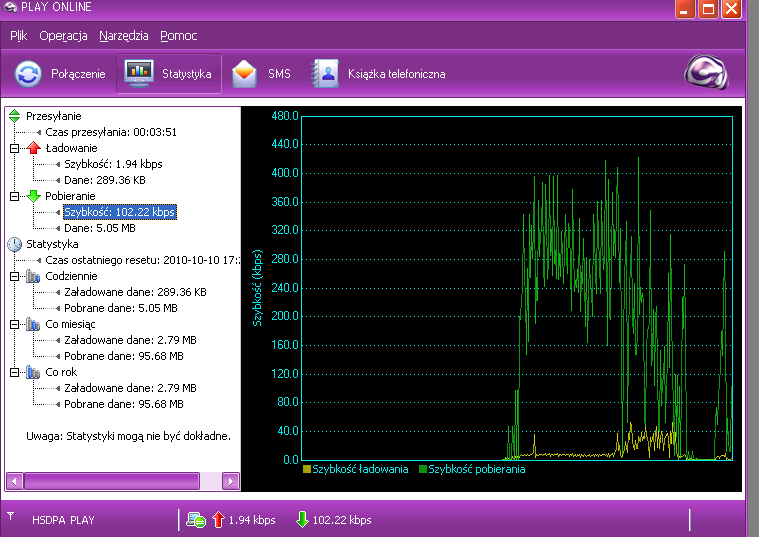The width and height of the screenshot is (759, 537).
Task: Select the Co miesiąc tree item label
Action: click(x=70, y=324)
